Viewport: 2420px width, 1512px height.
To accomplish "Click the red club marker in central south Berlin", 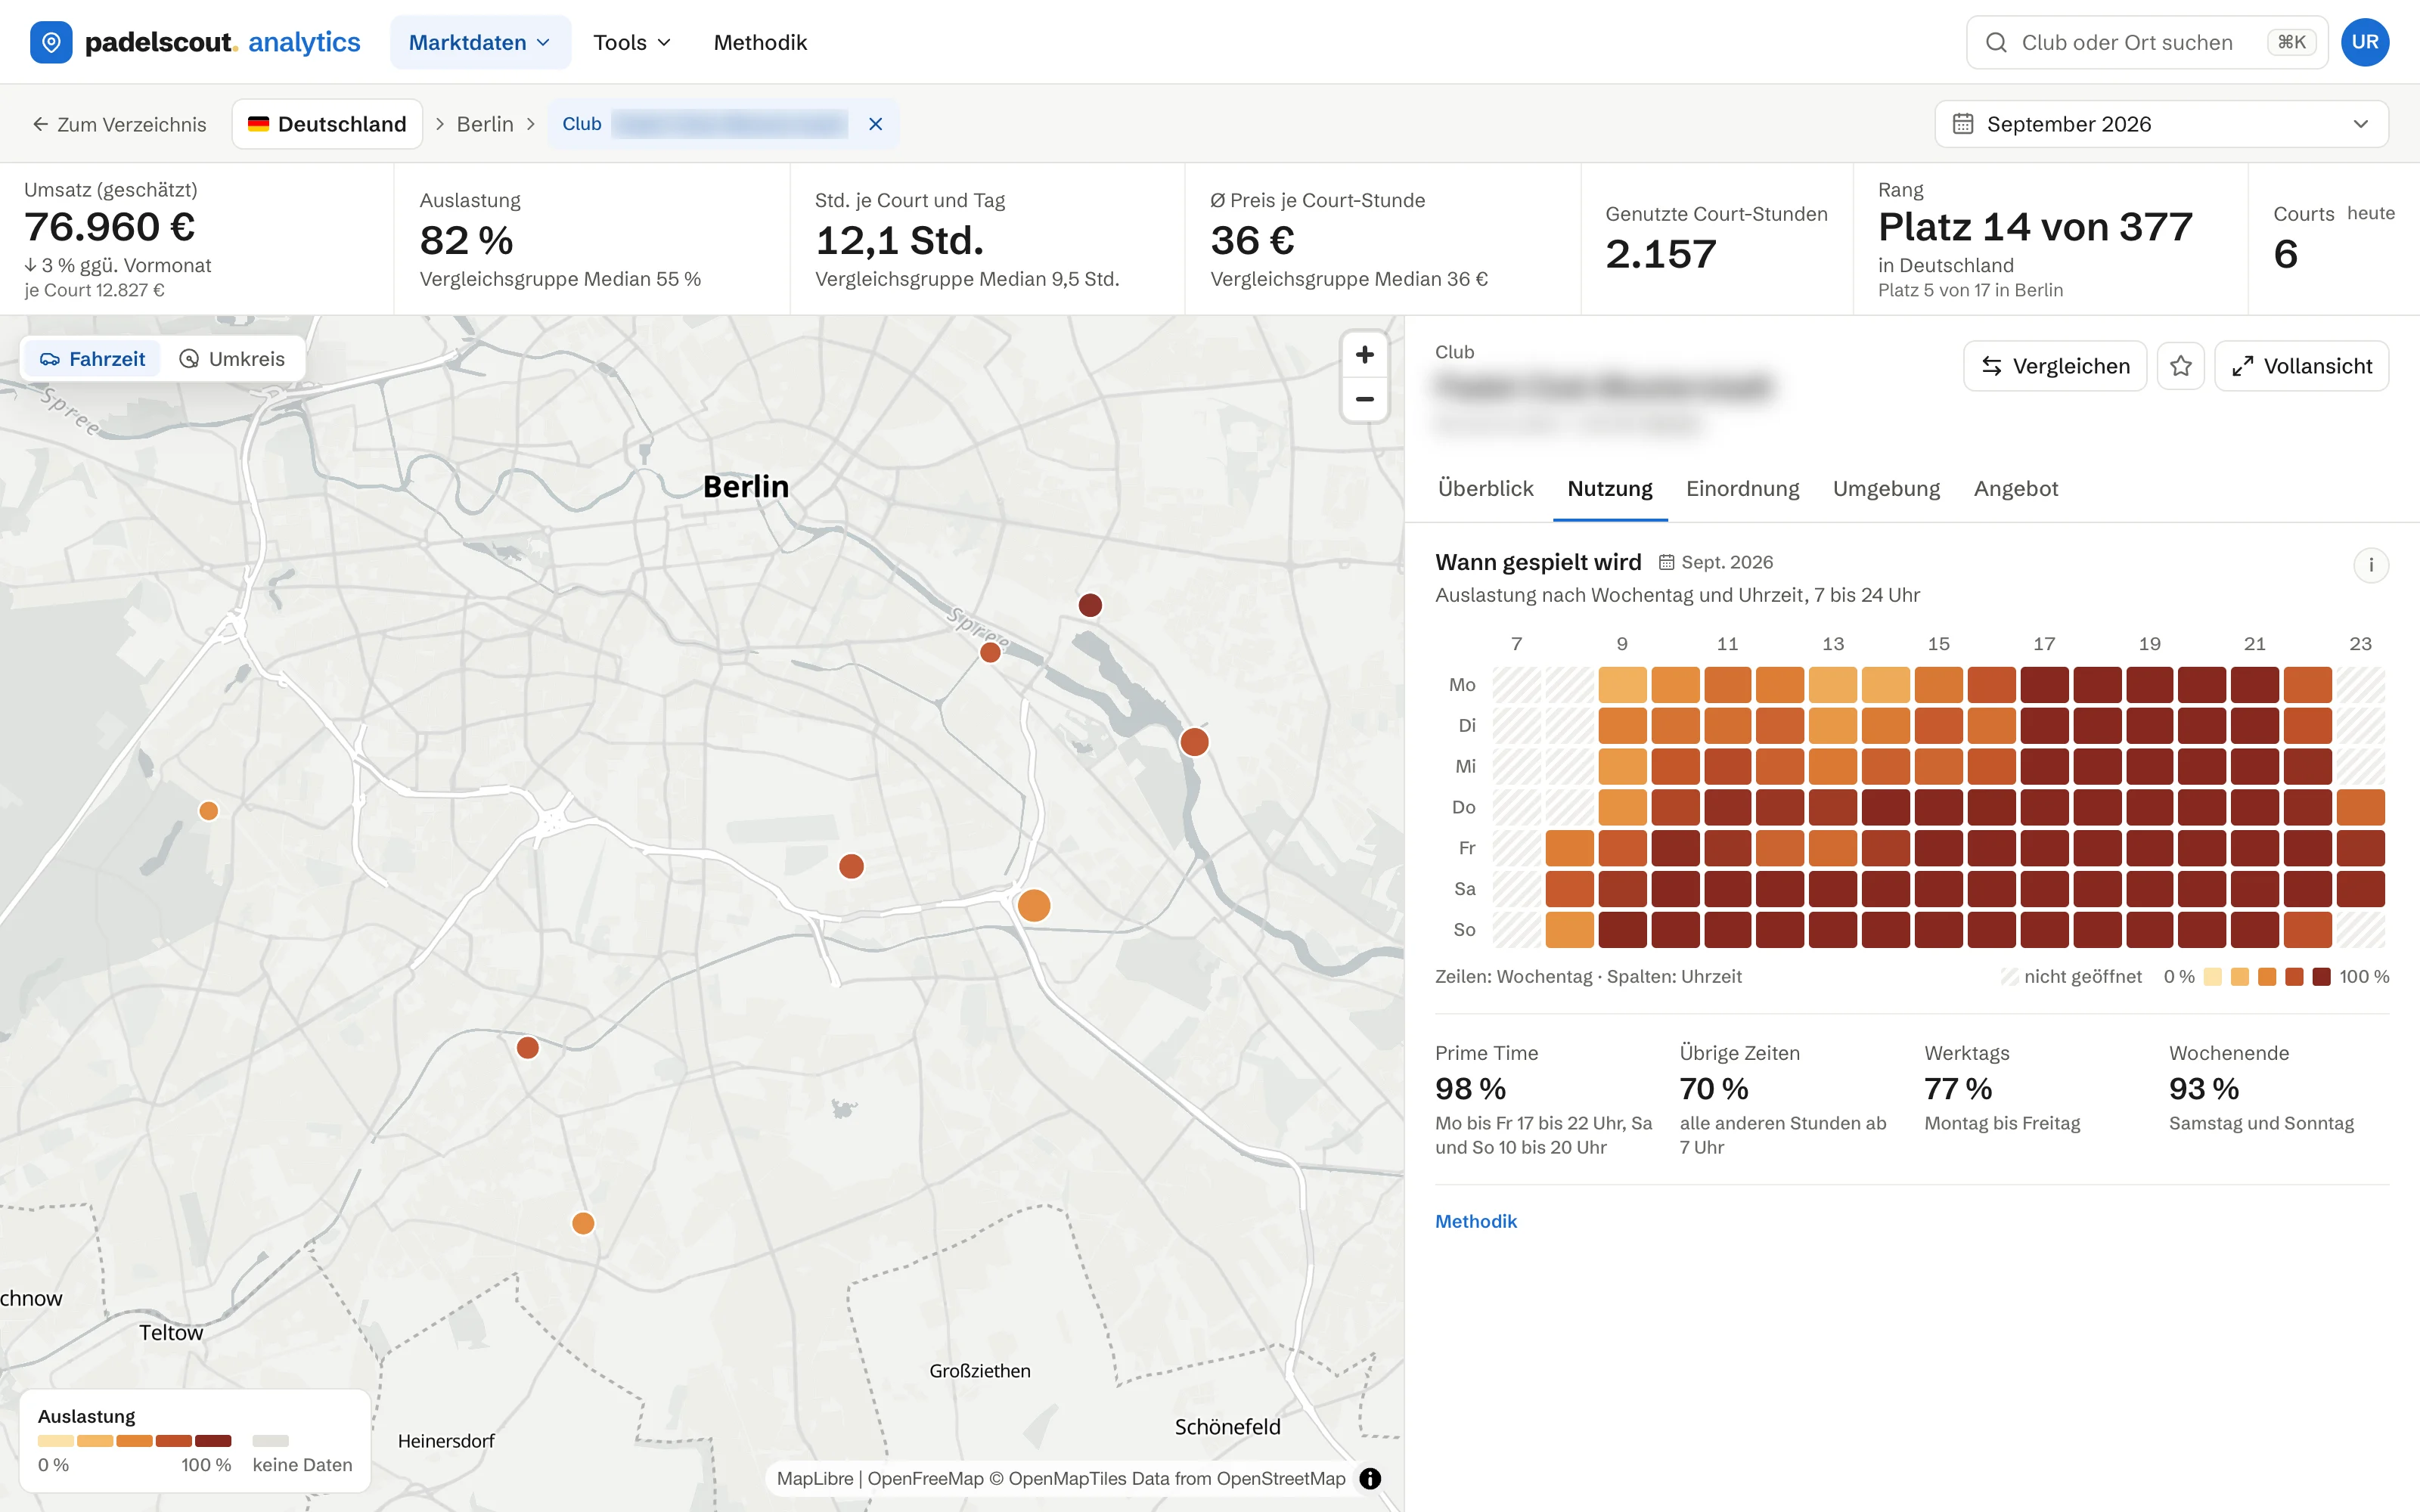I will [x=851, y=866].
